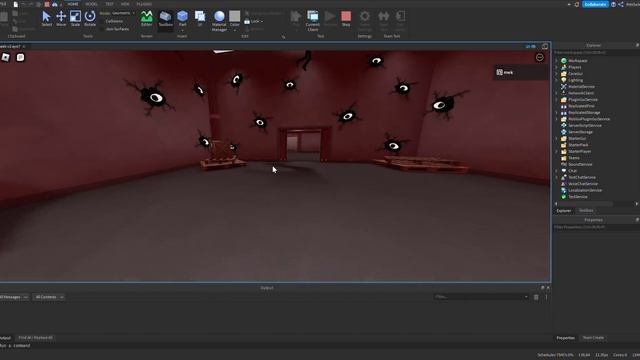Viewport: 640px width, 360px height.
Task: Click the Filter Properties input field
Action: pos(596,227)
